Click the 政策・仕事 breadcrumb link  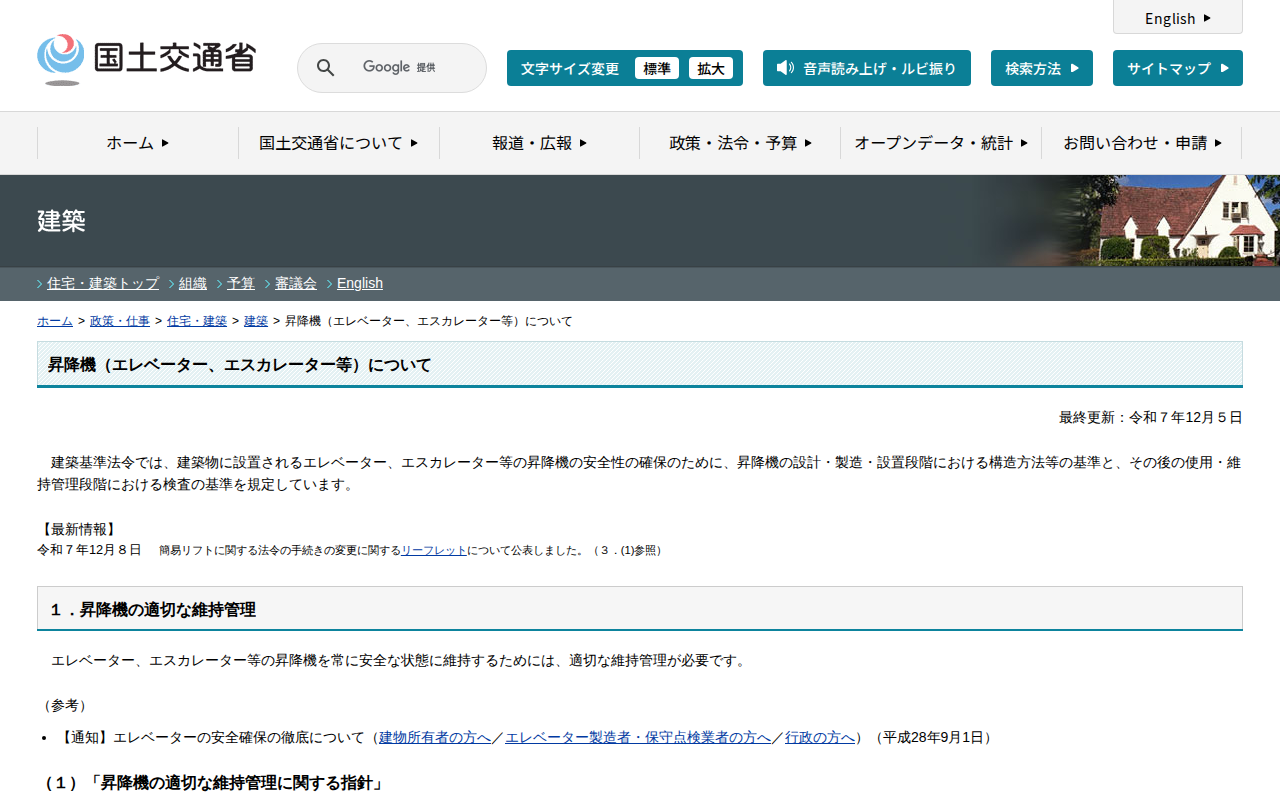pyautogui.click(x=120, y=321)
